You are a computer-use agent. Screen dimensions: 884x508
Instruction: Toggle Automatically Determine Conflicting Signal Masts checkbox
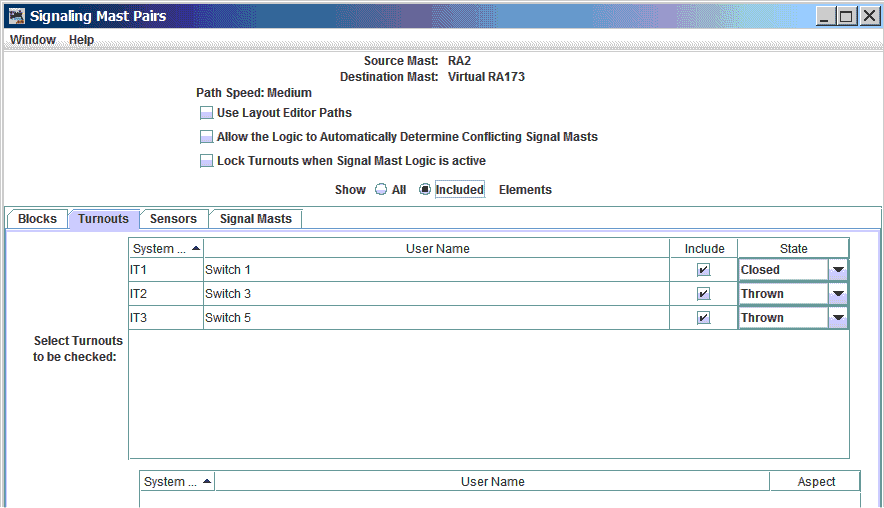[x=206, y=137]
